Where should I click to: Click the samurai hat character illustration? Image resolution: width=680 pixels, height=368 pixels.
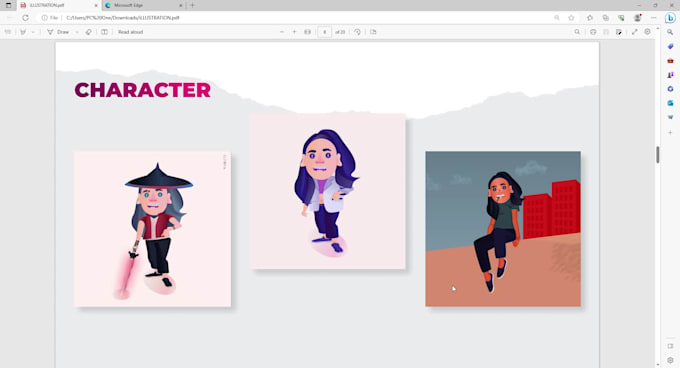tap(152, 229)
